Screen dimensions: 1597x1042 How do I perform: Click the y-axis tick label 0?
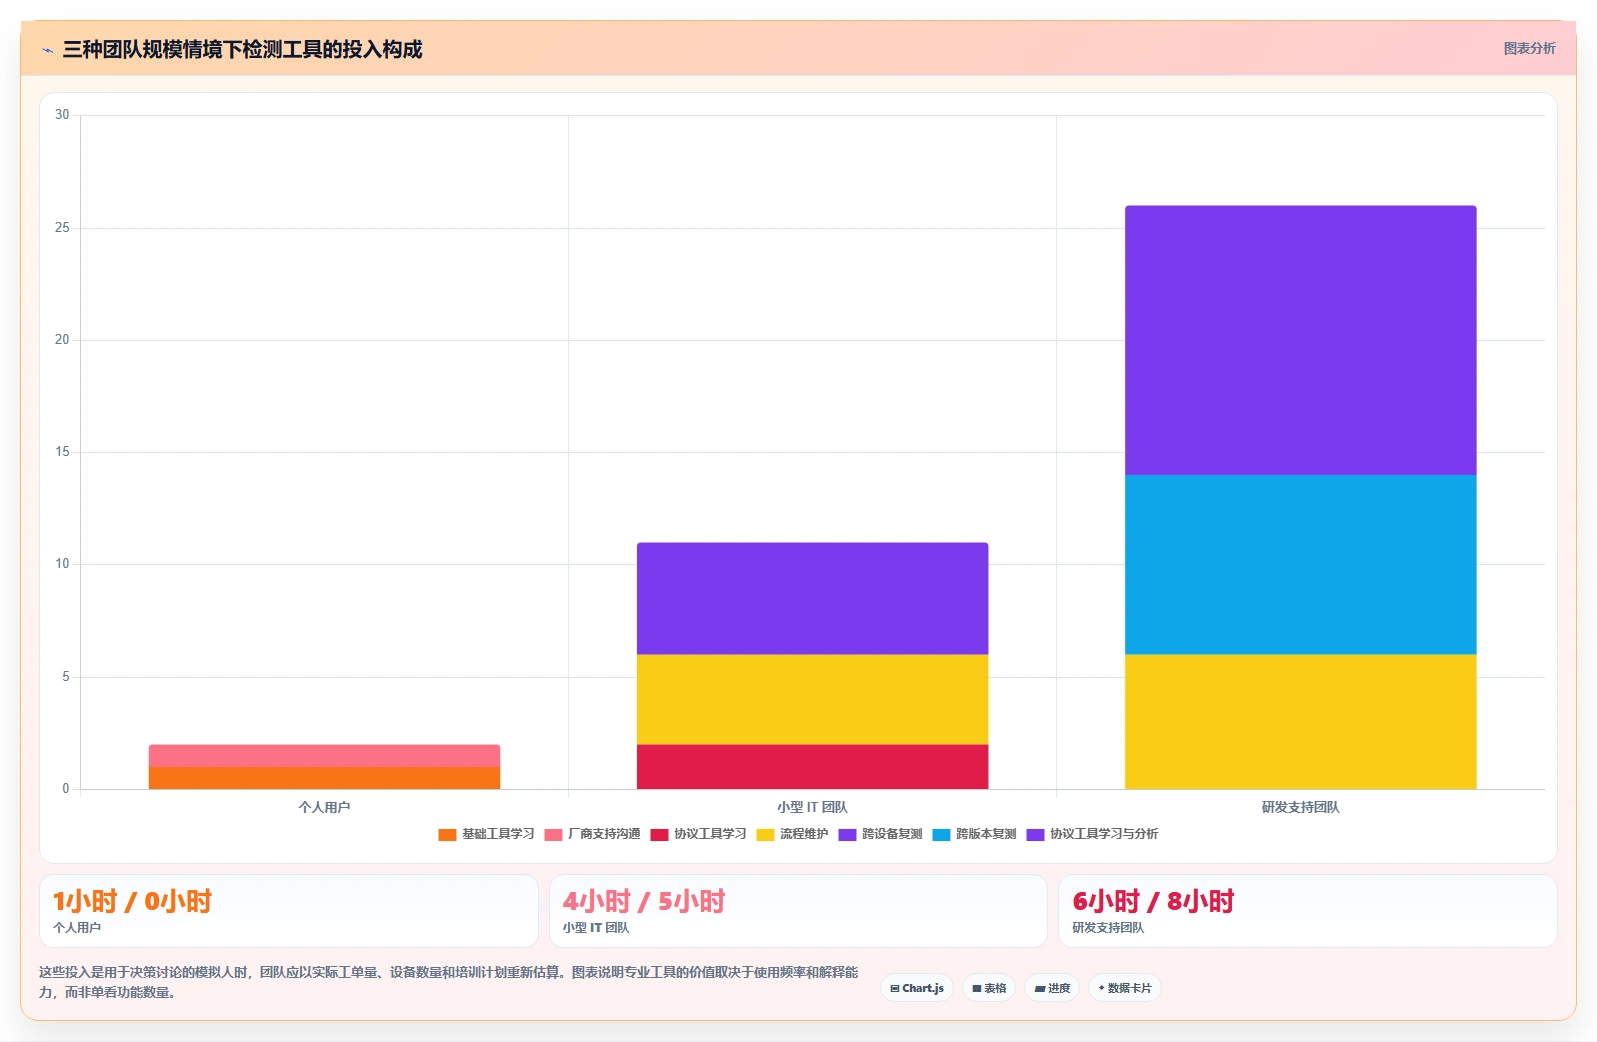pos(66,789)
